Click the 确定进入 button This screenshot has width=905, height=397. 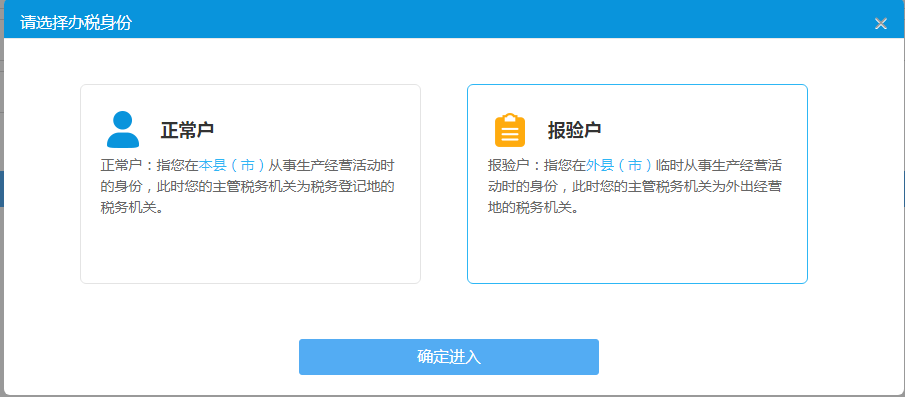(448, 357)
